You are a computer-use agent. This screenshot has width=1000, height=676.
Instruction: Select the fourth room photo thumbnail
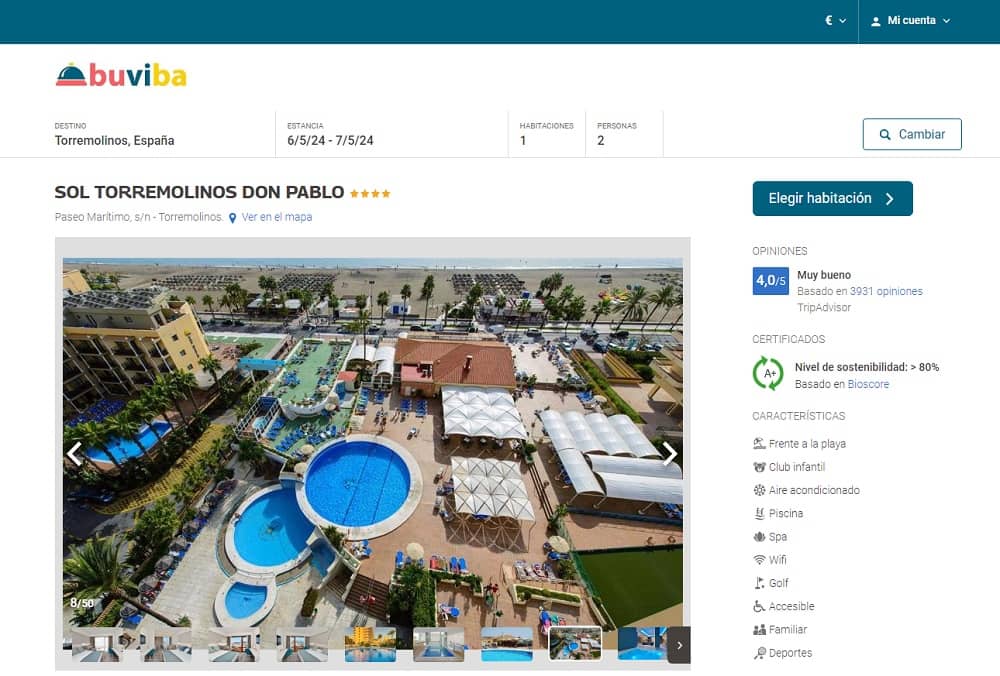tap(302, 645)
